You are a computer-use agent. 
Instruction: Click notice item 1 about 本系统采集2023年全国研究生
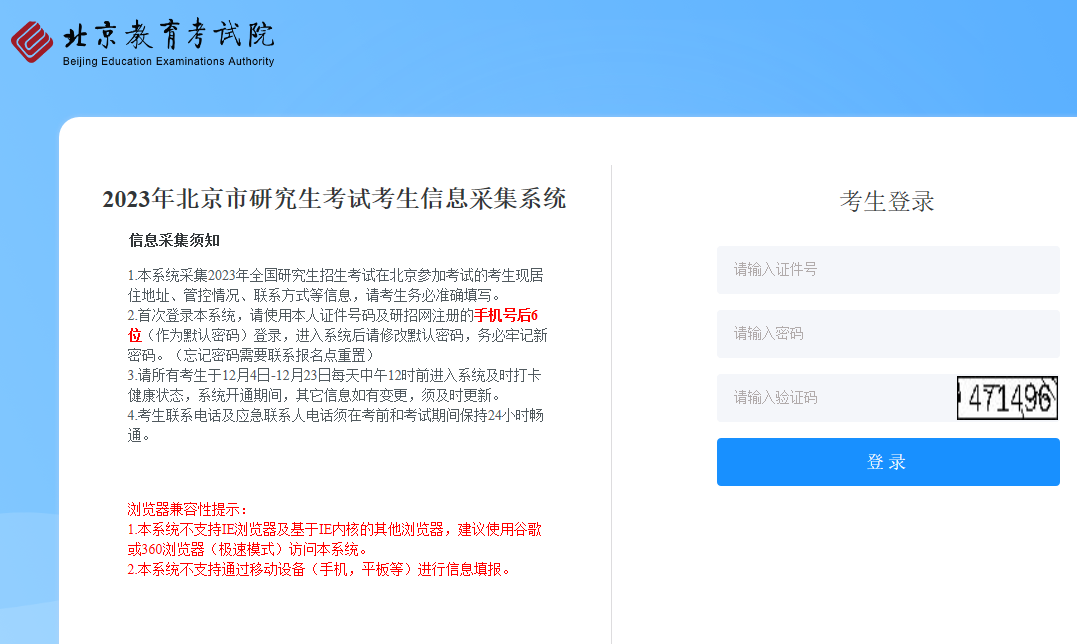335,285
